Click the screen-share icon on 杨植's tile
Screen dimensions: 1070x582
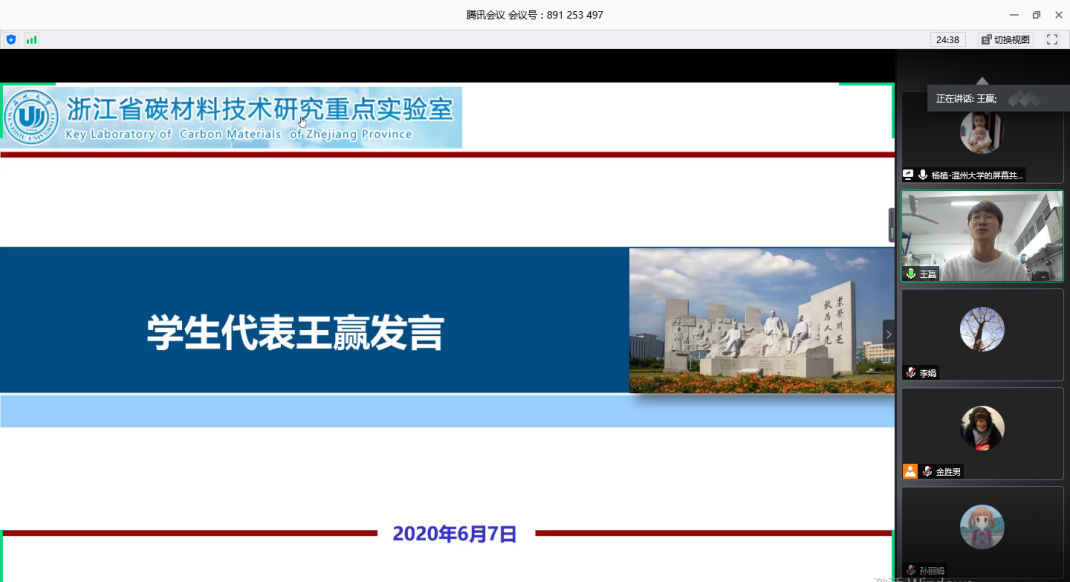908,174
